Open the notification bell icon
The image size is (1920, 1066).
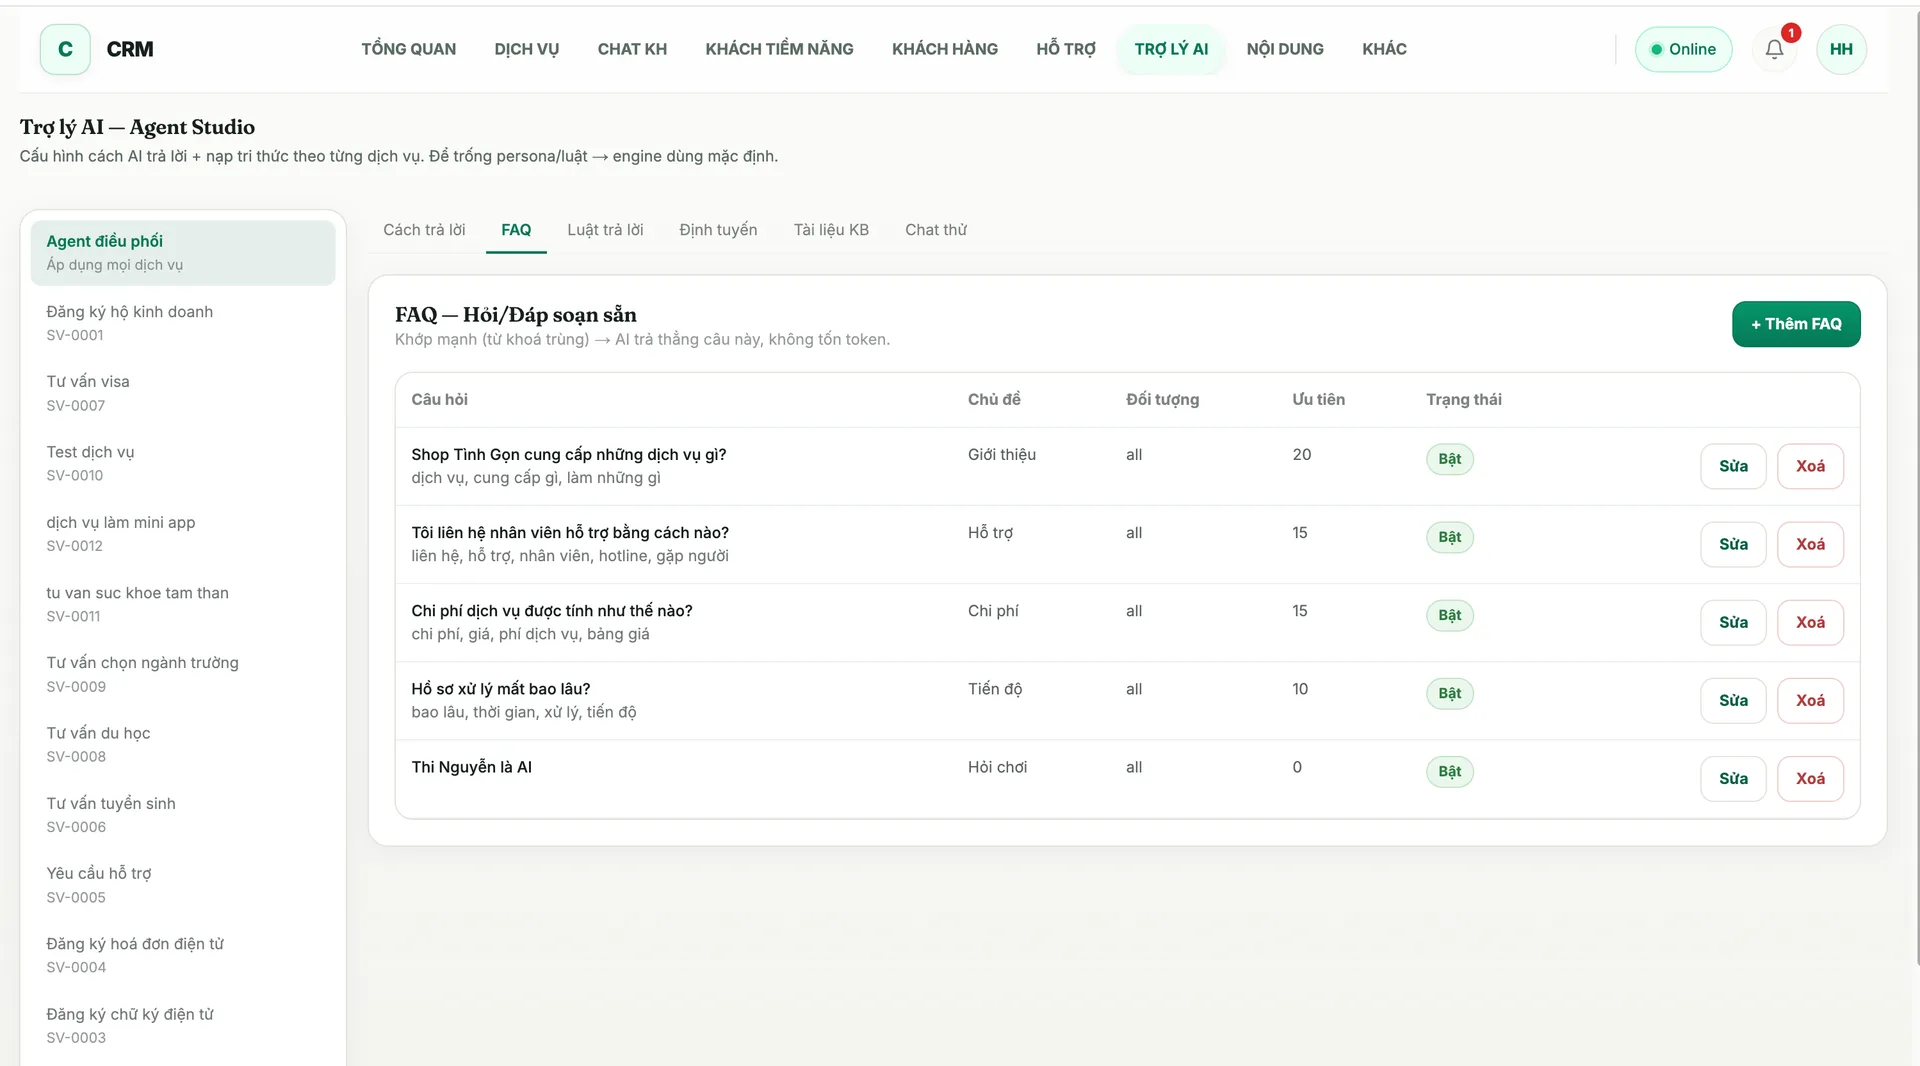pyautogui.click(x=1774, y=49)
